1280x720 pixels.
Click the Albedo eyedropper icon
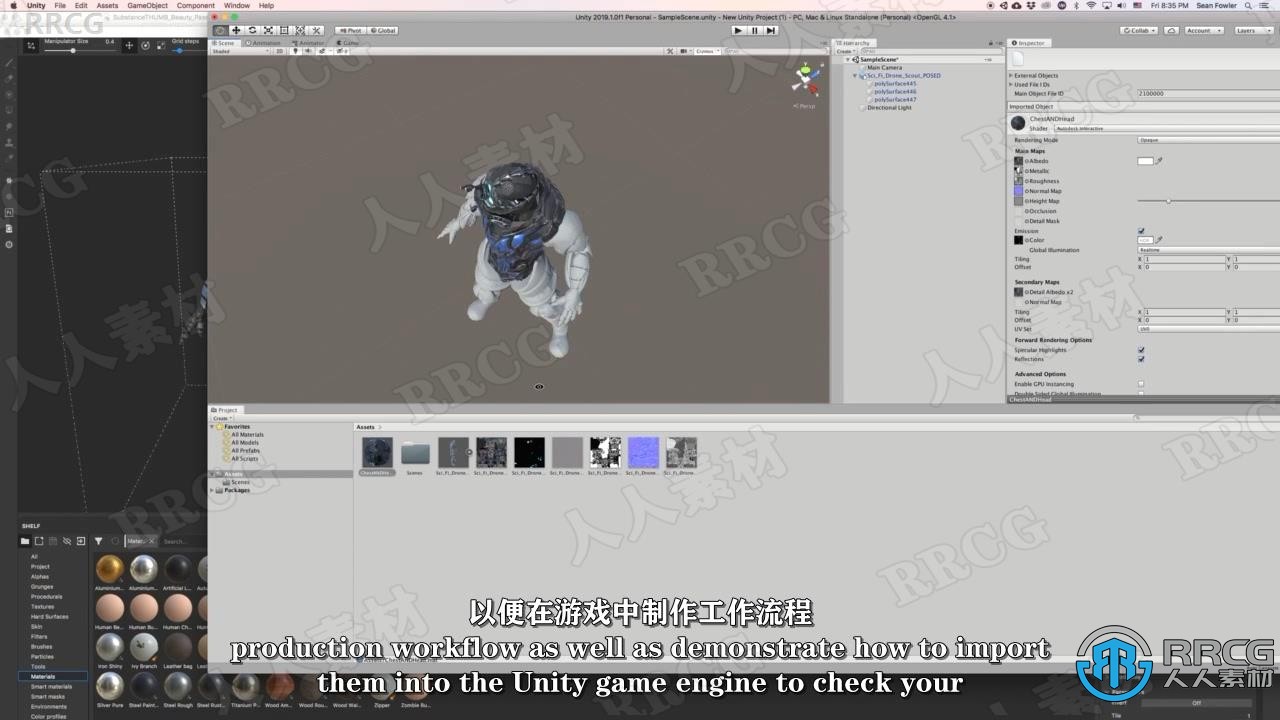1160,161
